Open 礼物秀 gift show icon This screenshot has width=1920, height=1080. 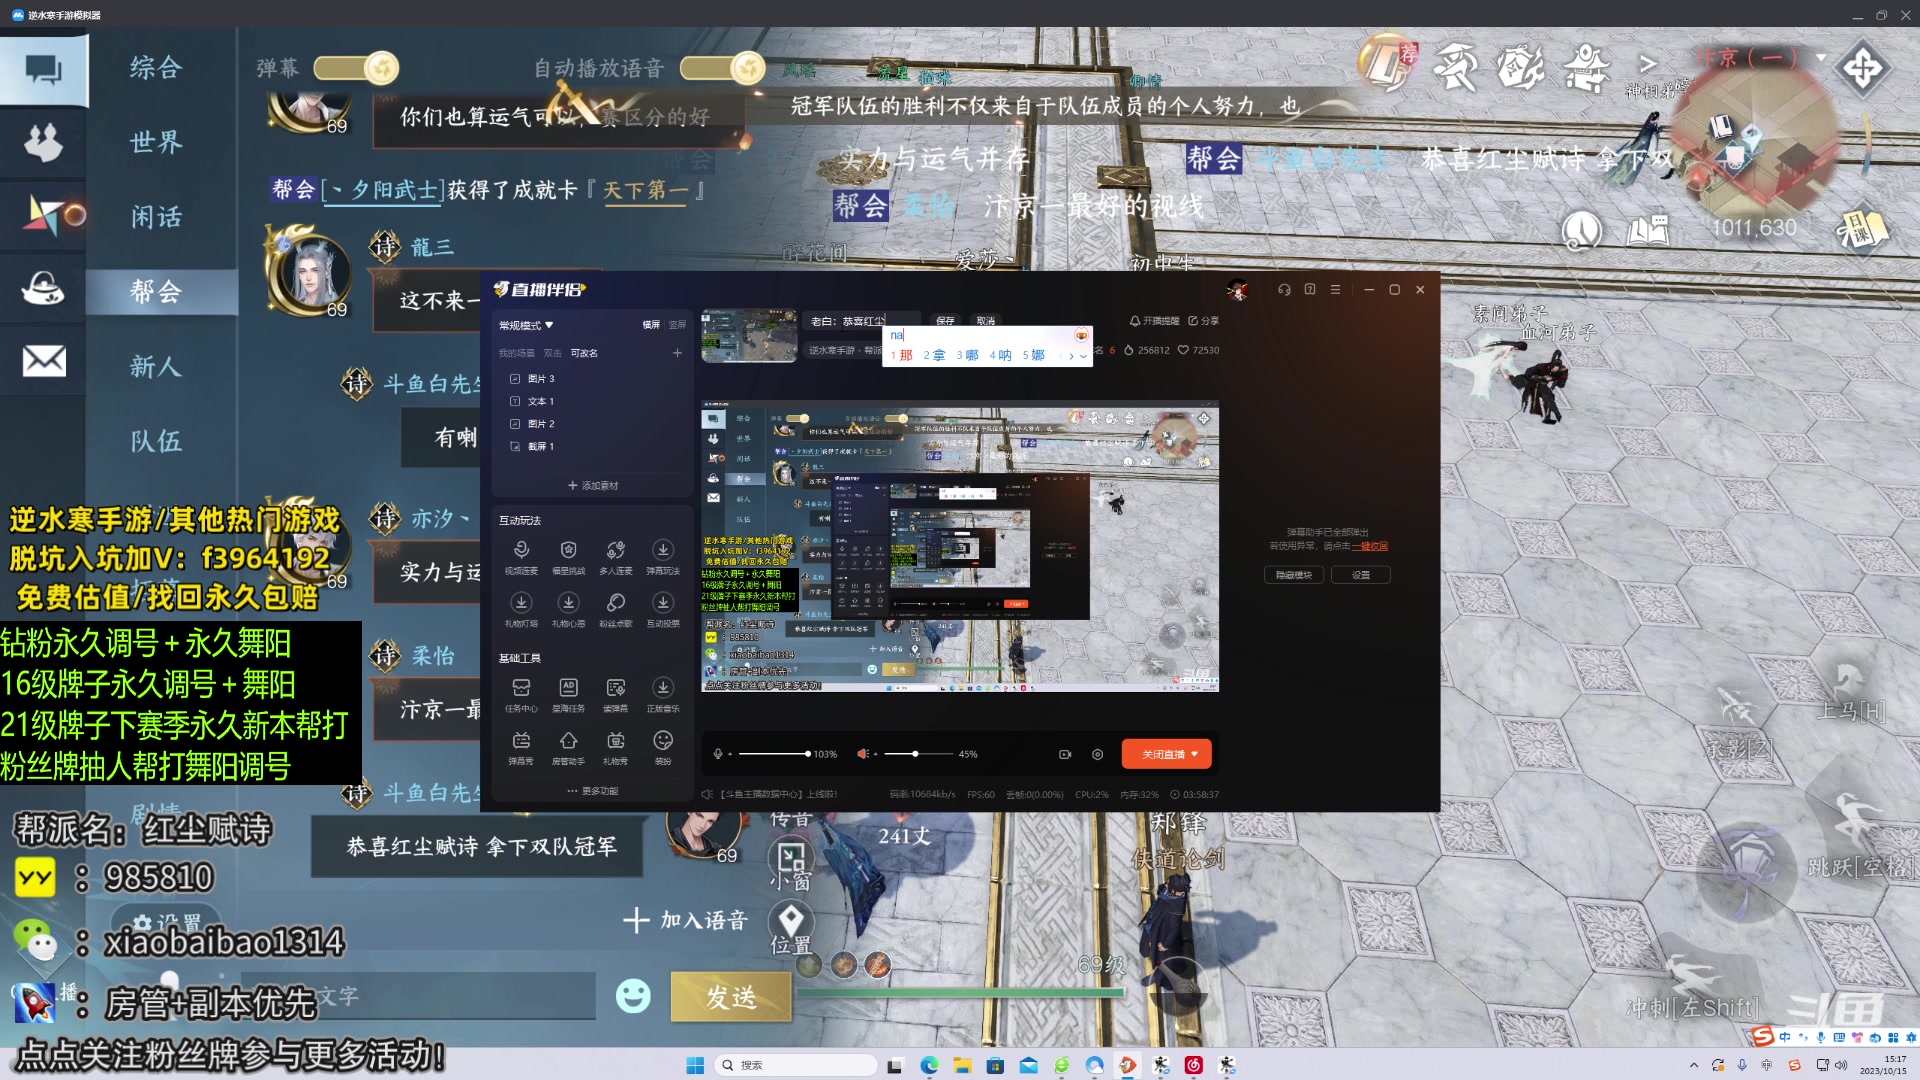click(616, 747)
